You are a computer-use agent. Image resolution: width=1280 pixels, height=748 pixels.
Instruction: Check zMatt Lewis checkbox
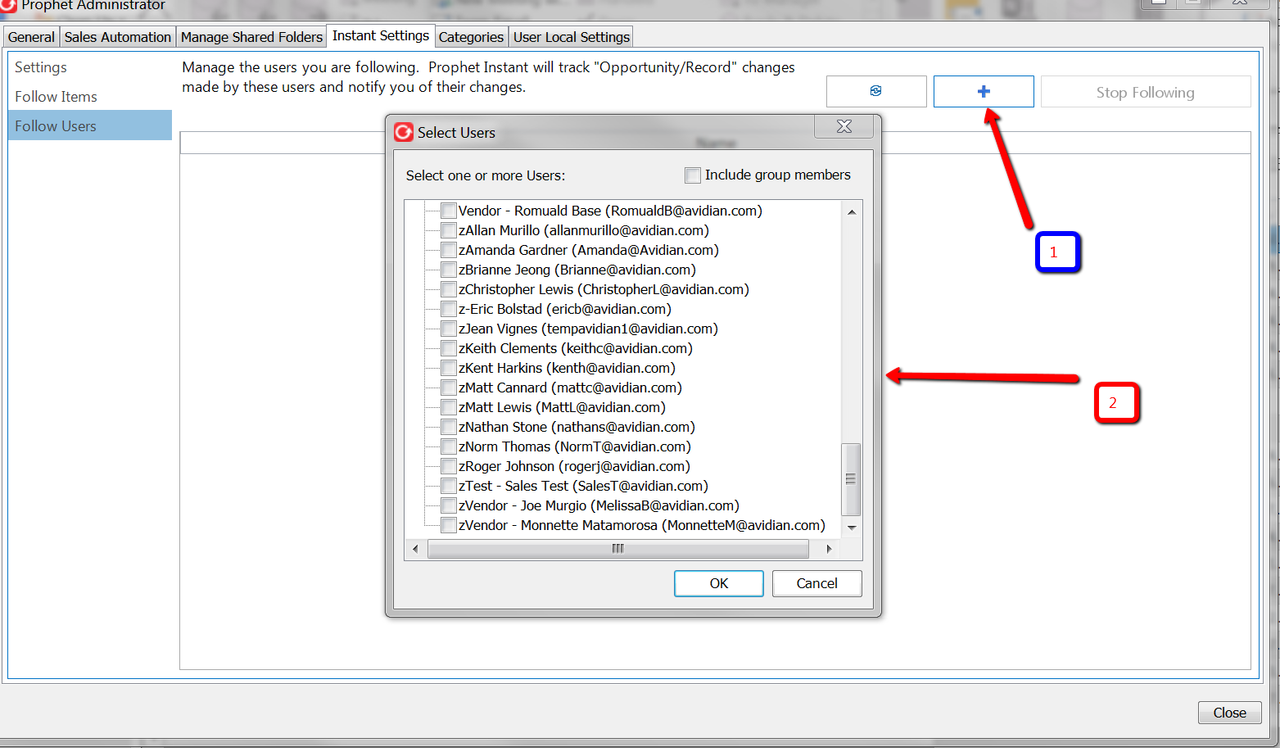pyautogui.click(x=449, y=407)
